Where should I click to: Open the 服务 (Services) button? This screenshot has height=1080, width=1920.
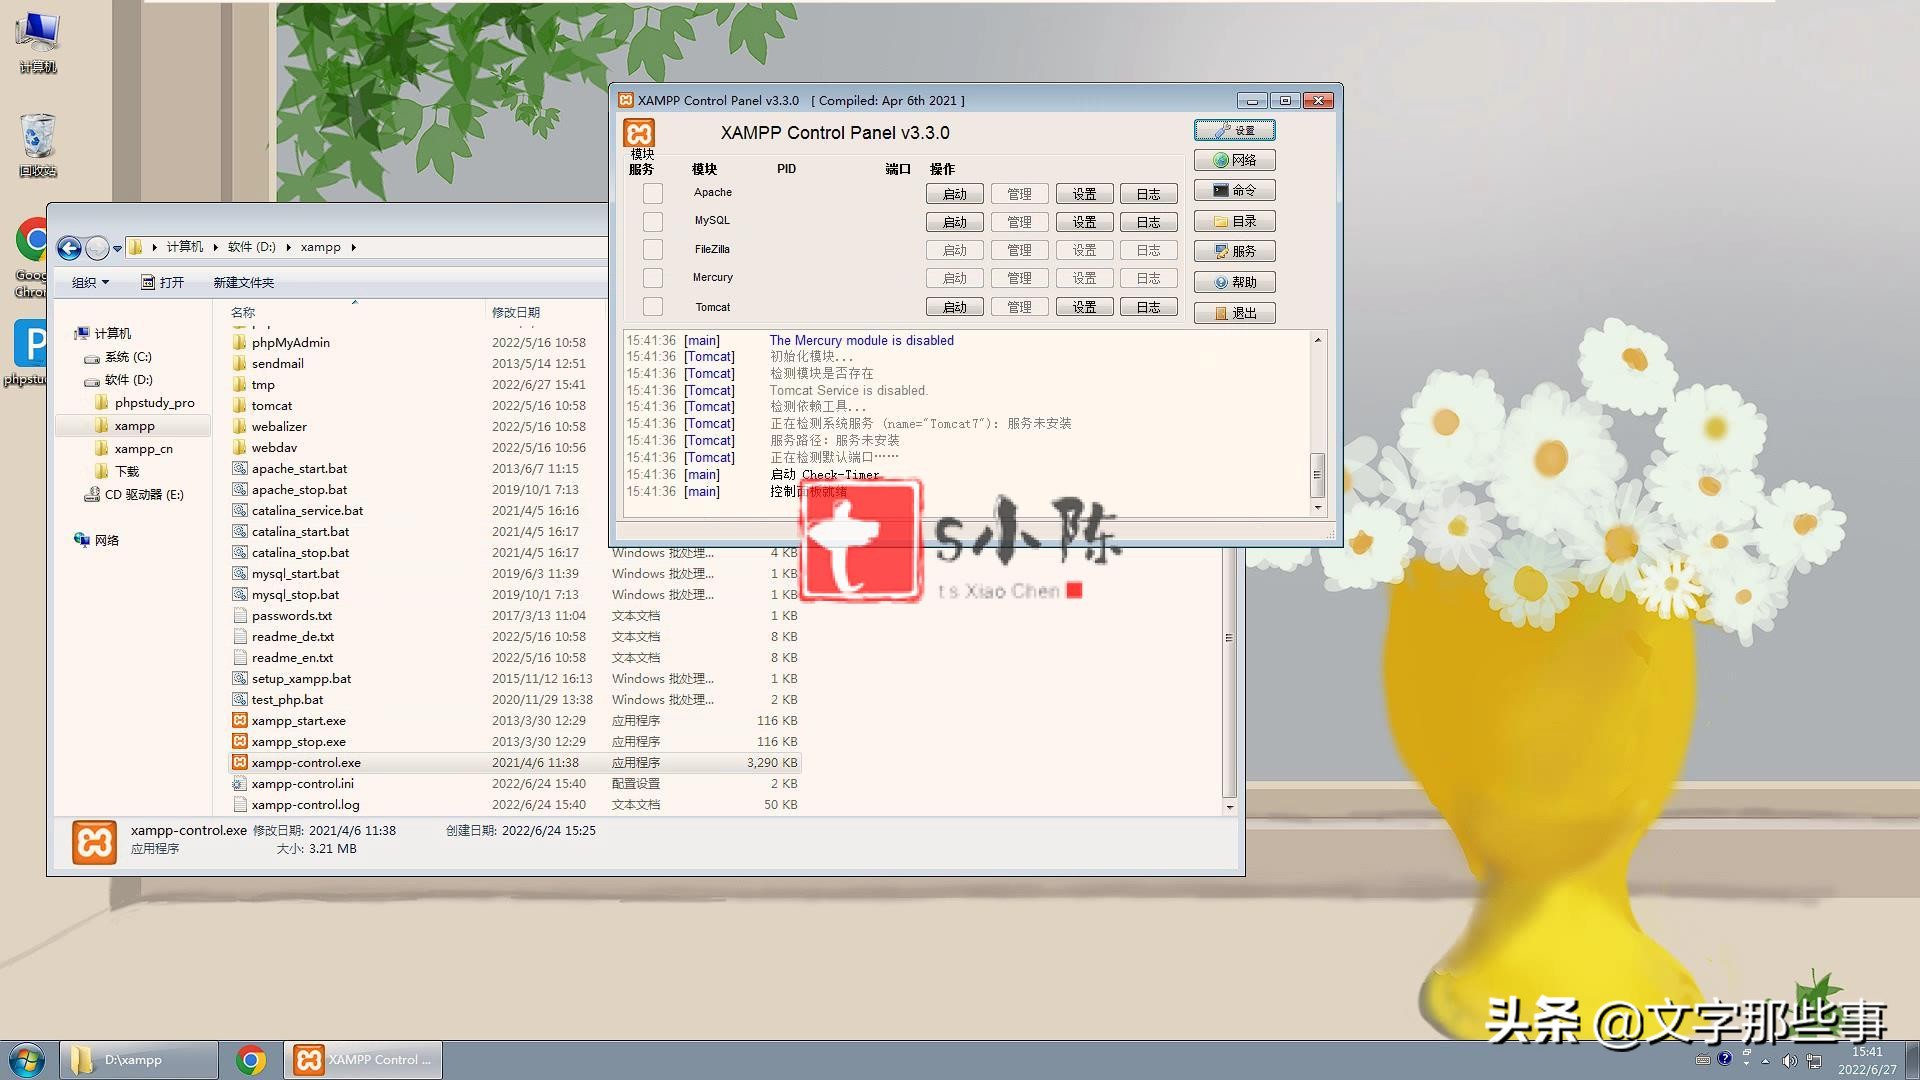pos(1234,251)
